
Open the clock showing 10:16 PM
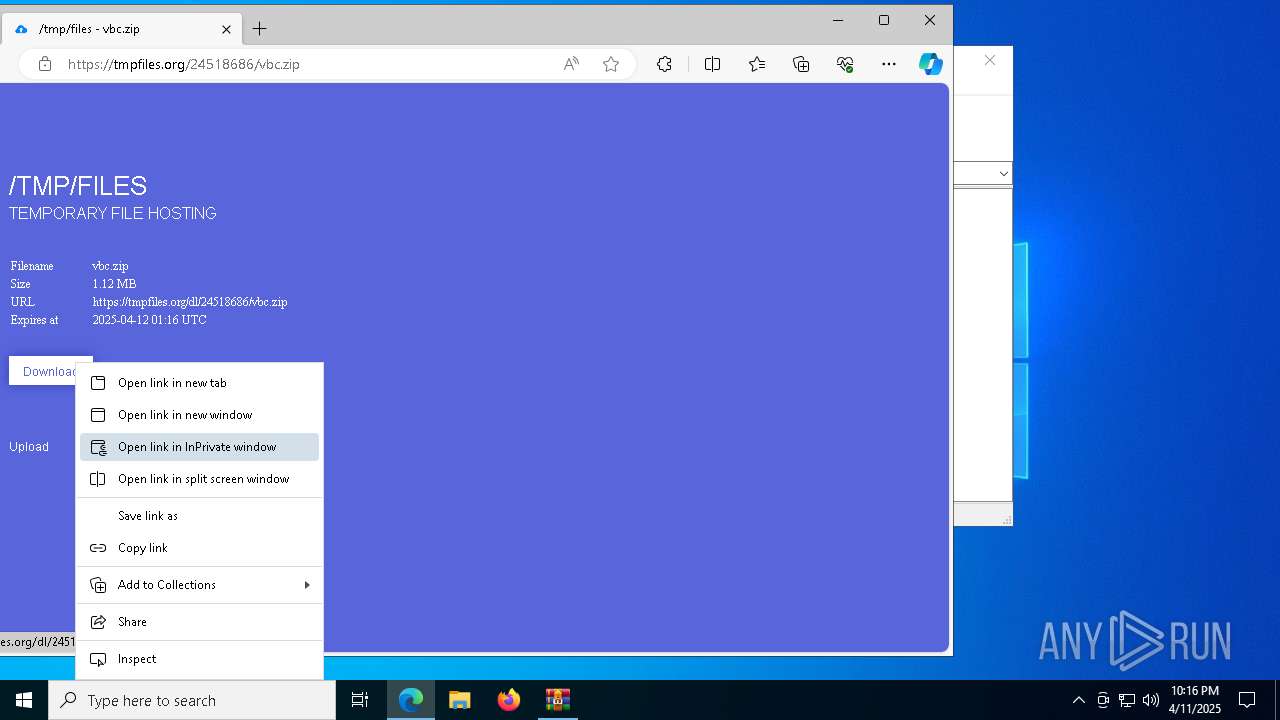tap(1195, 700)
